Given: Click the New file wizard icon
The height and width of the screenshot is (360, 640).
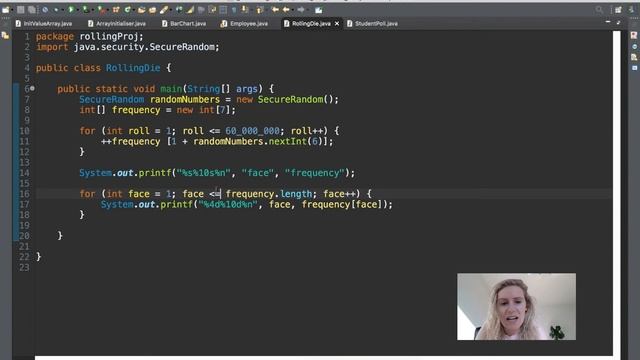Looking at the screenshot, I should click(x=5, y=10).
